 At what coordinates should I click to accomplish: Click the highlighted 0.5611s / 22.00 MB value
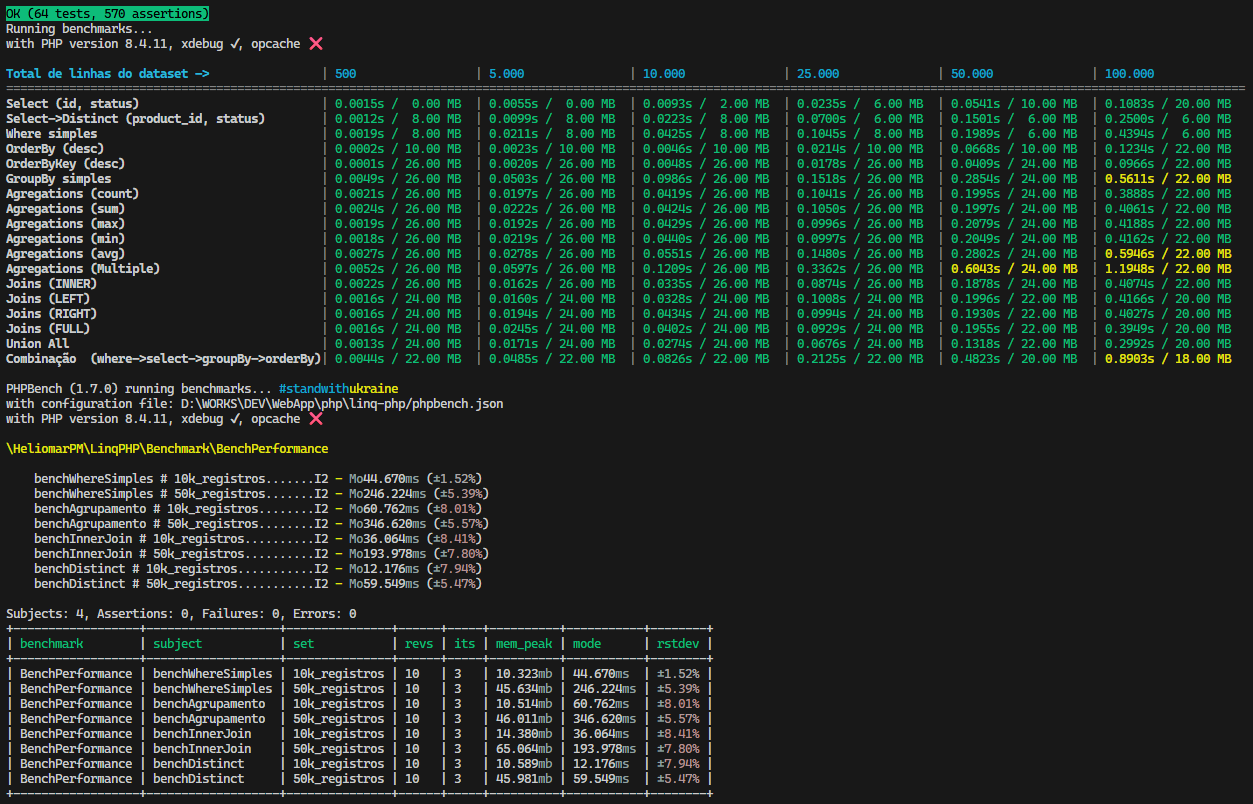(x=1168, y=179)
